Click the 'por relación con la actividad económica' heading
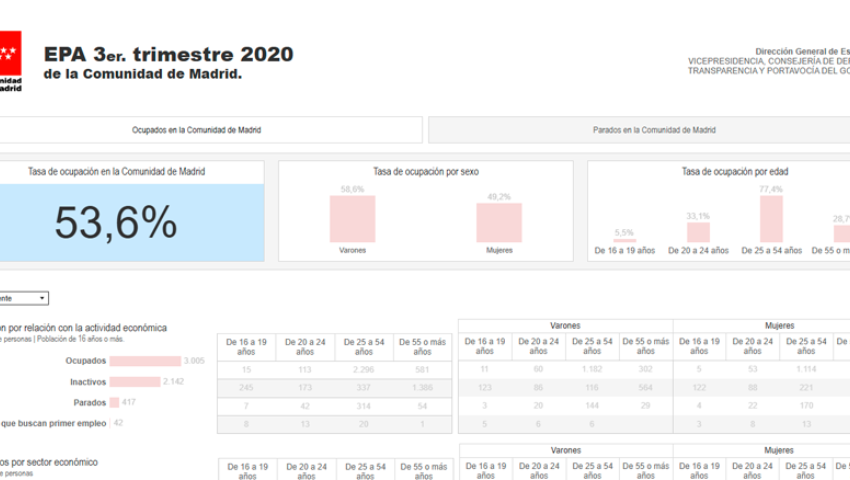The width and height of the screenshot is (850, 480). tap(83, 328)
